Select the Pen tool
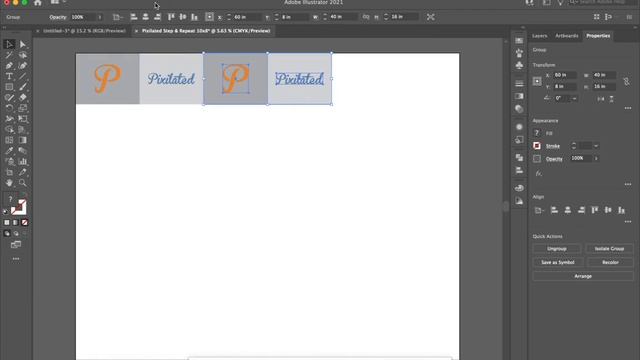640x360 pixels. [9, 65]
